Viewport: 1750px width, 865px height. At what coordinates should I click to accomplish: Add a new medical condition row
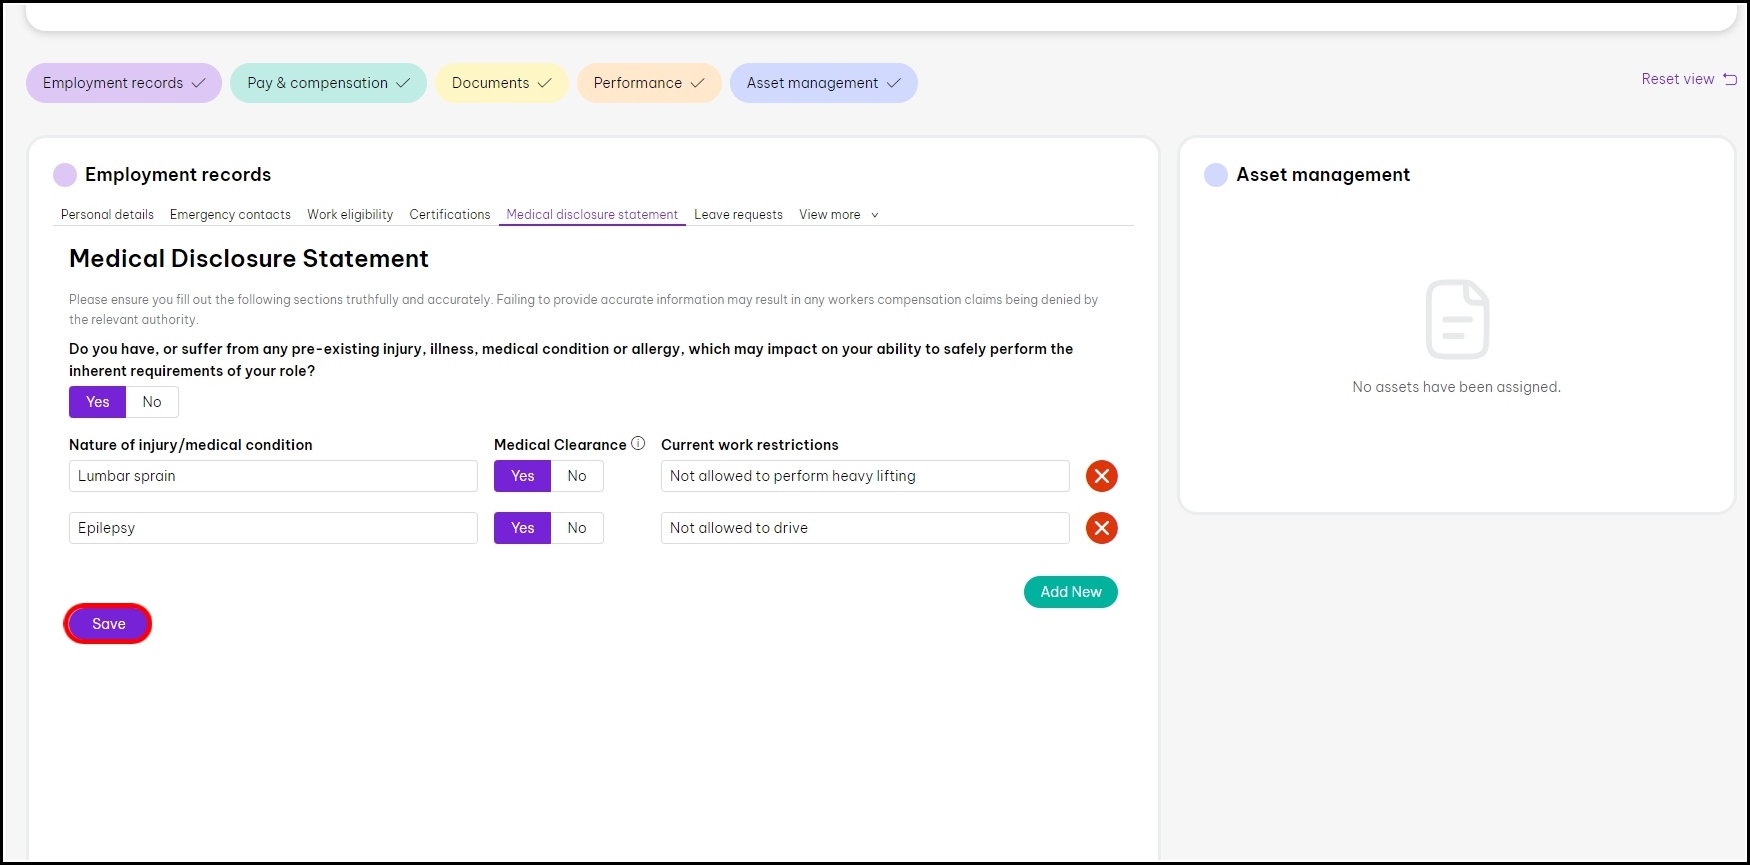[1070, 592]
